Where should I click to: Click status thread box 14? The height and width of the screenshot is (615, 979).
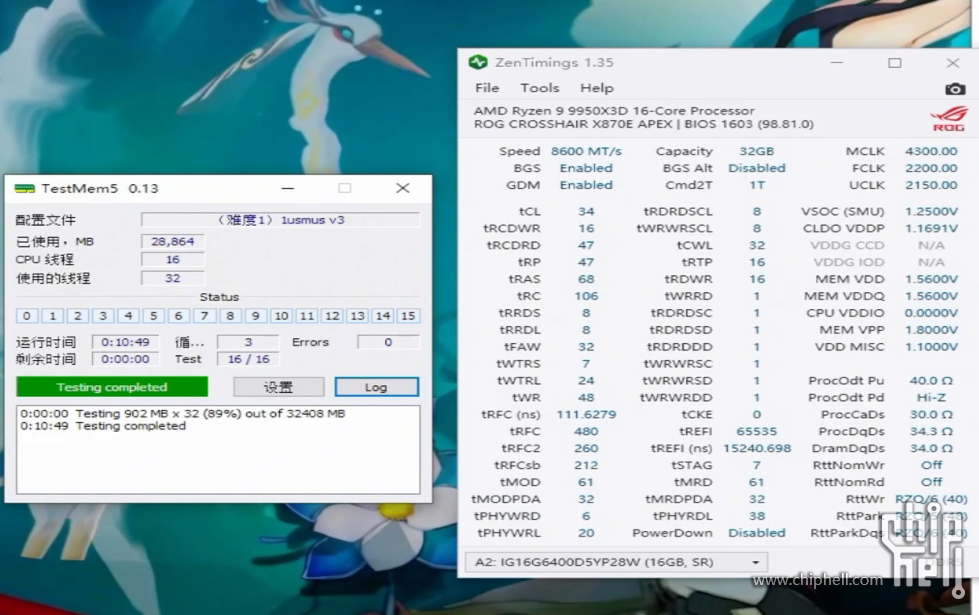coord(383,316)
